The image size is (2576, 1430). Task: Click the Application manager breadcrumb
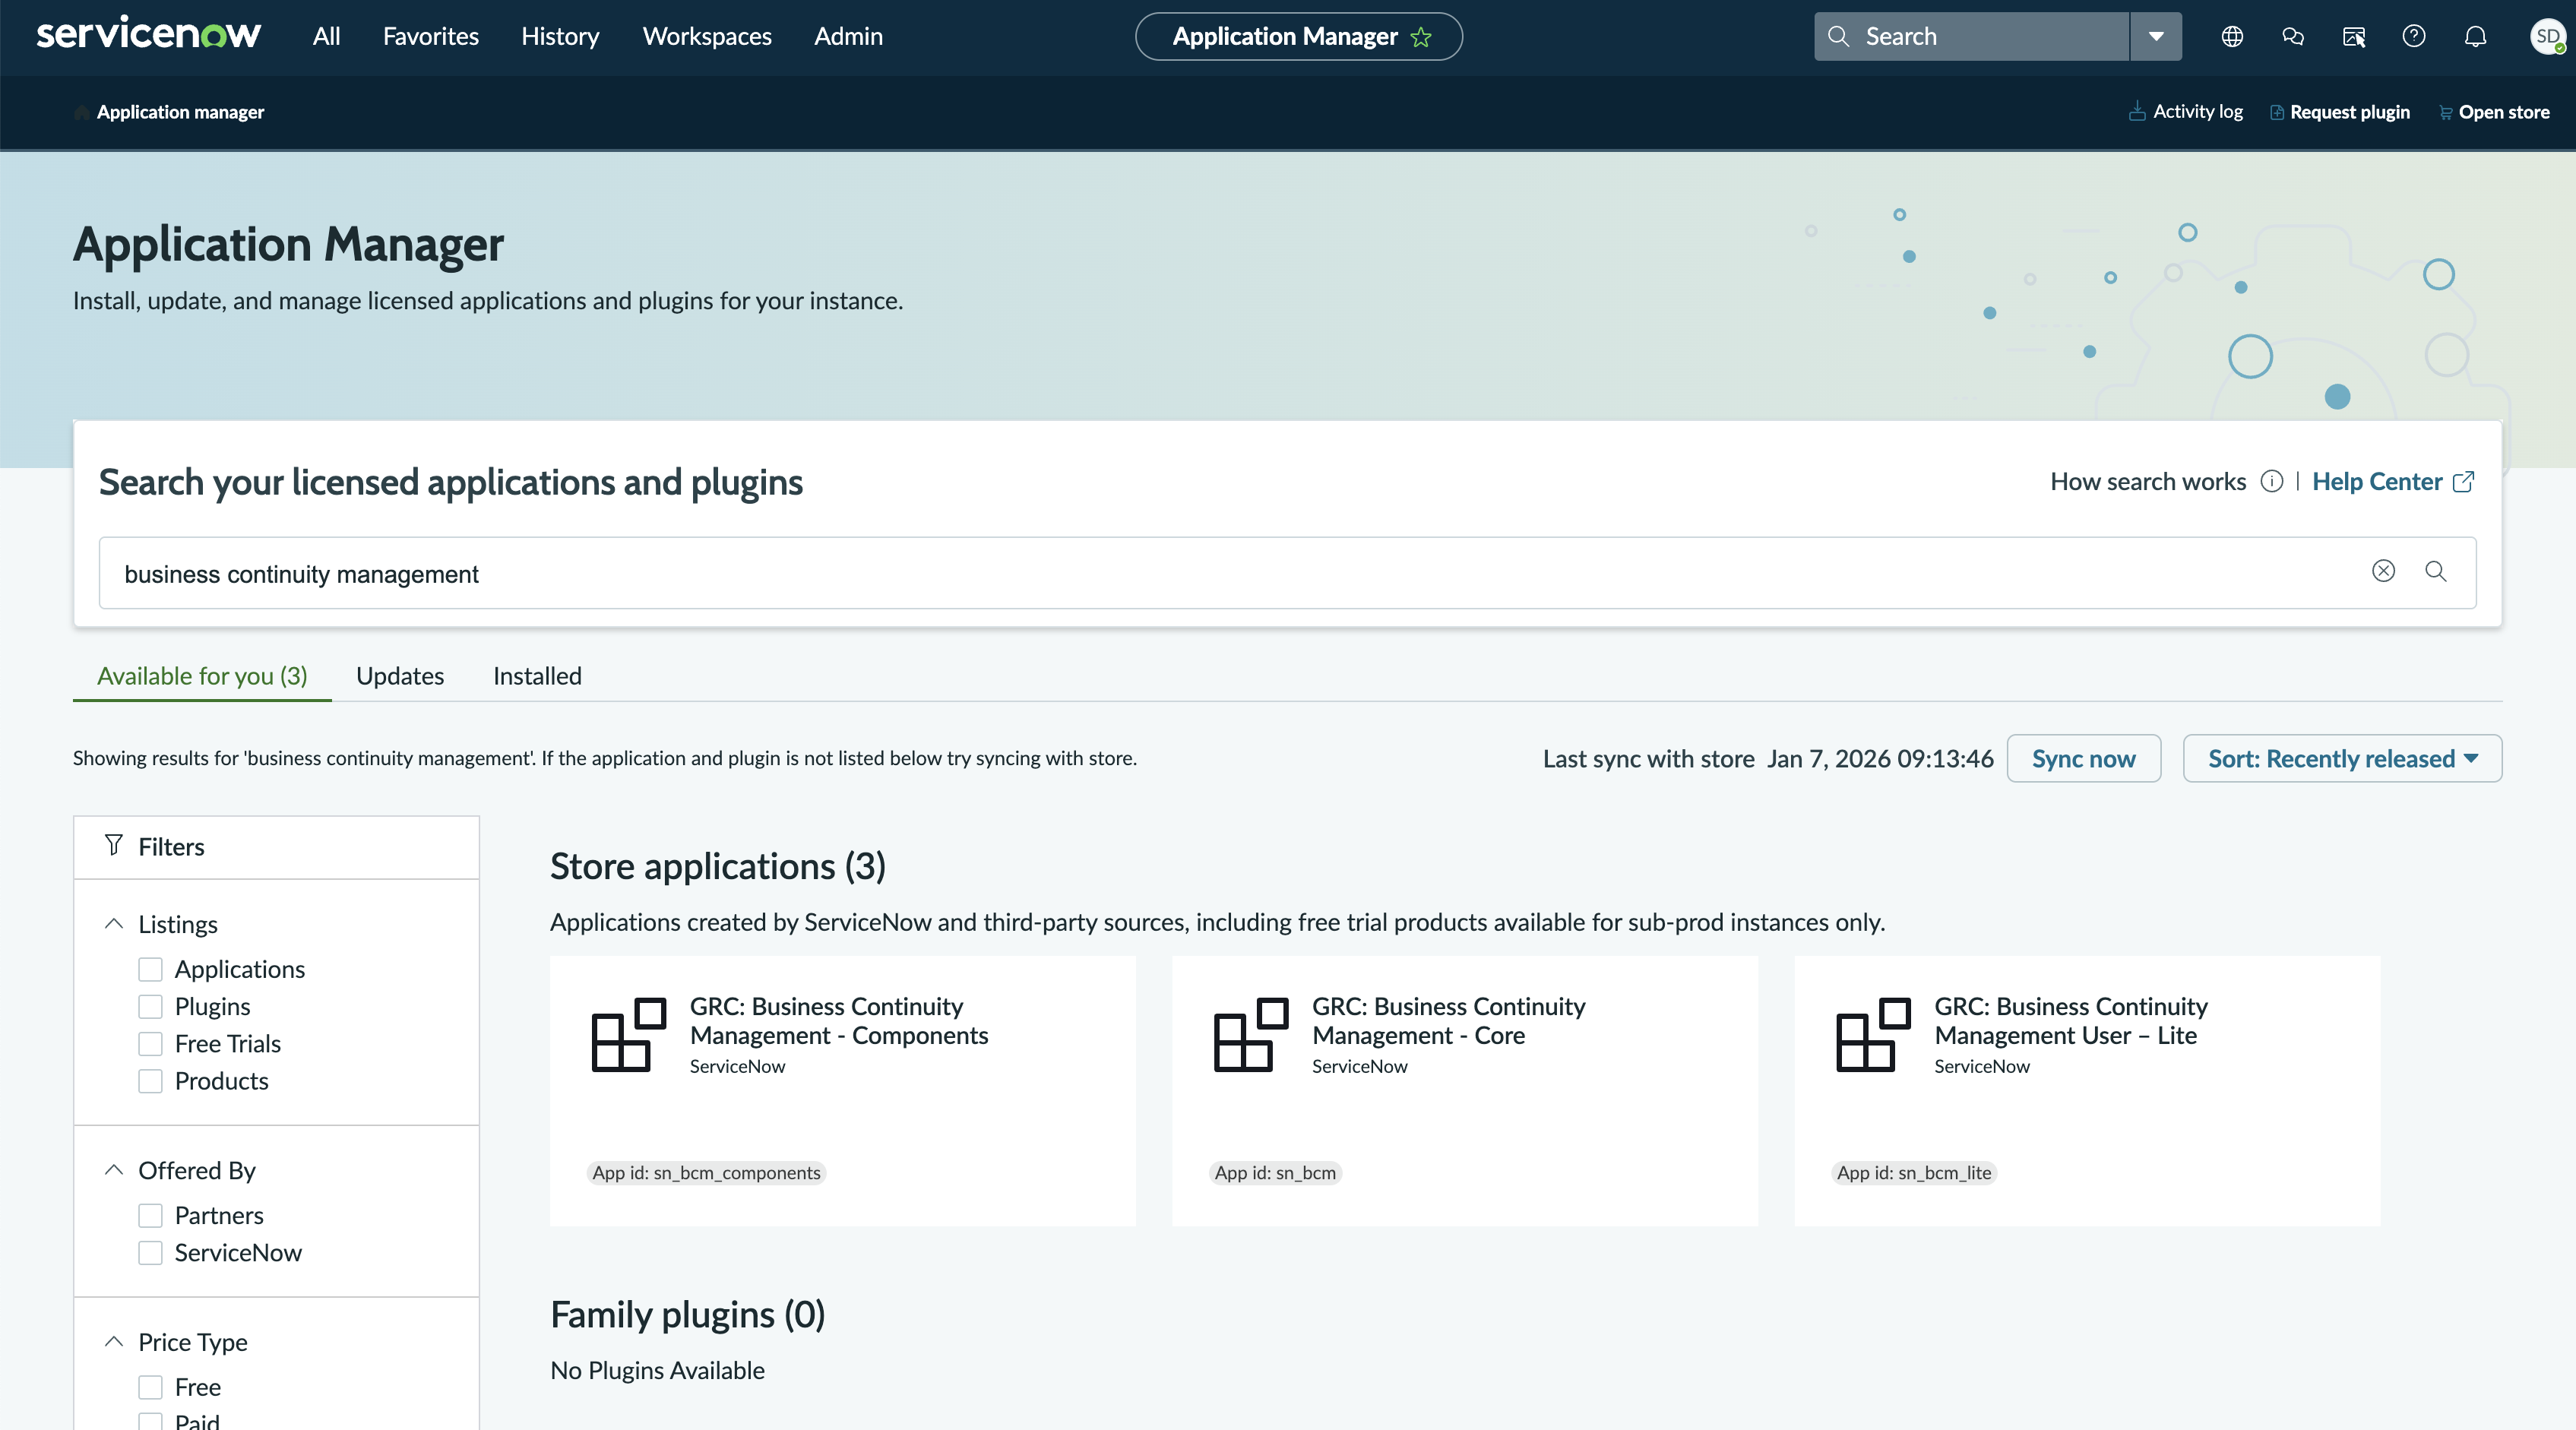click(180, 112)
